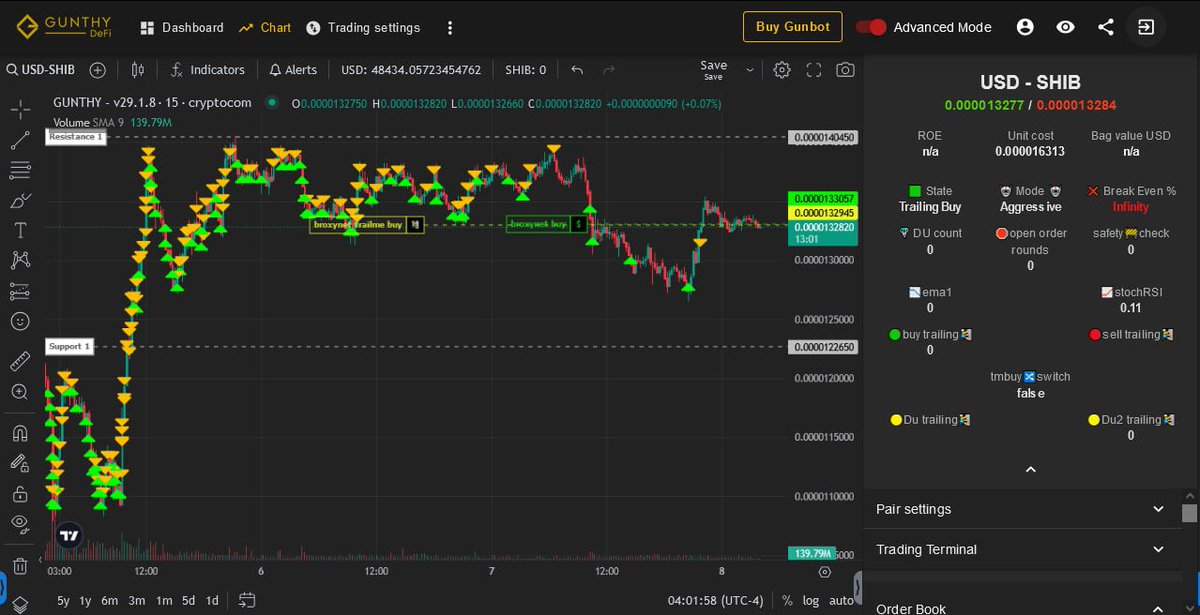Toggle magnet mode for drawings

[19, 433]
